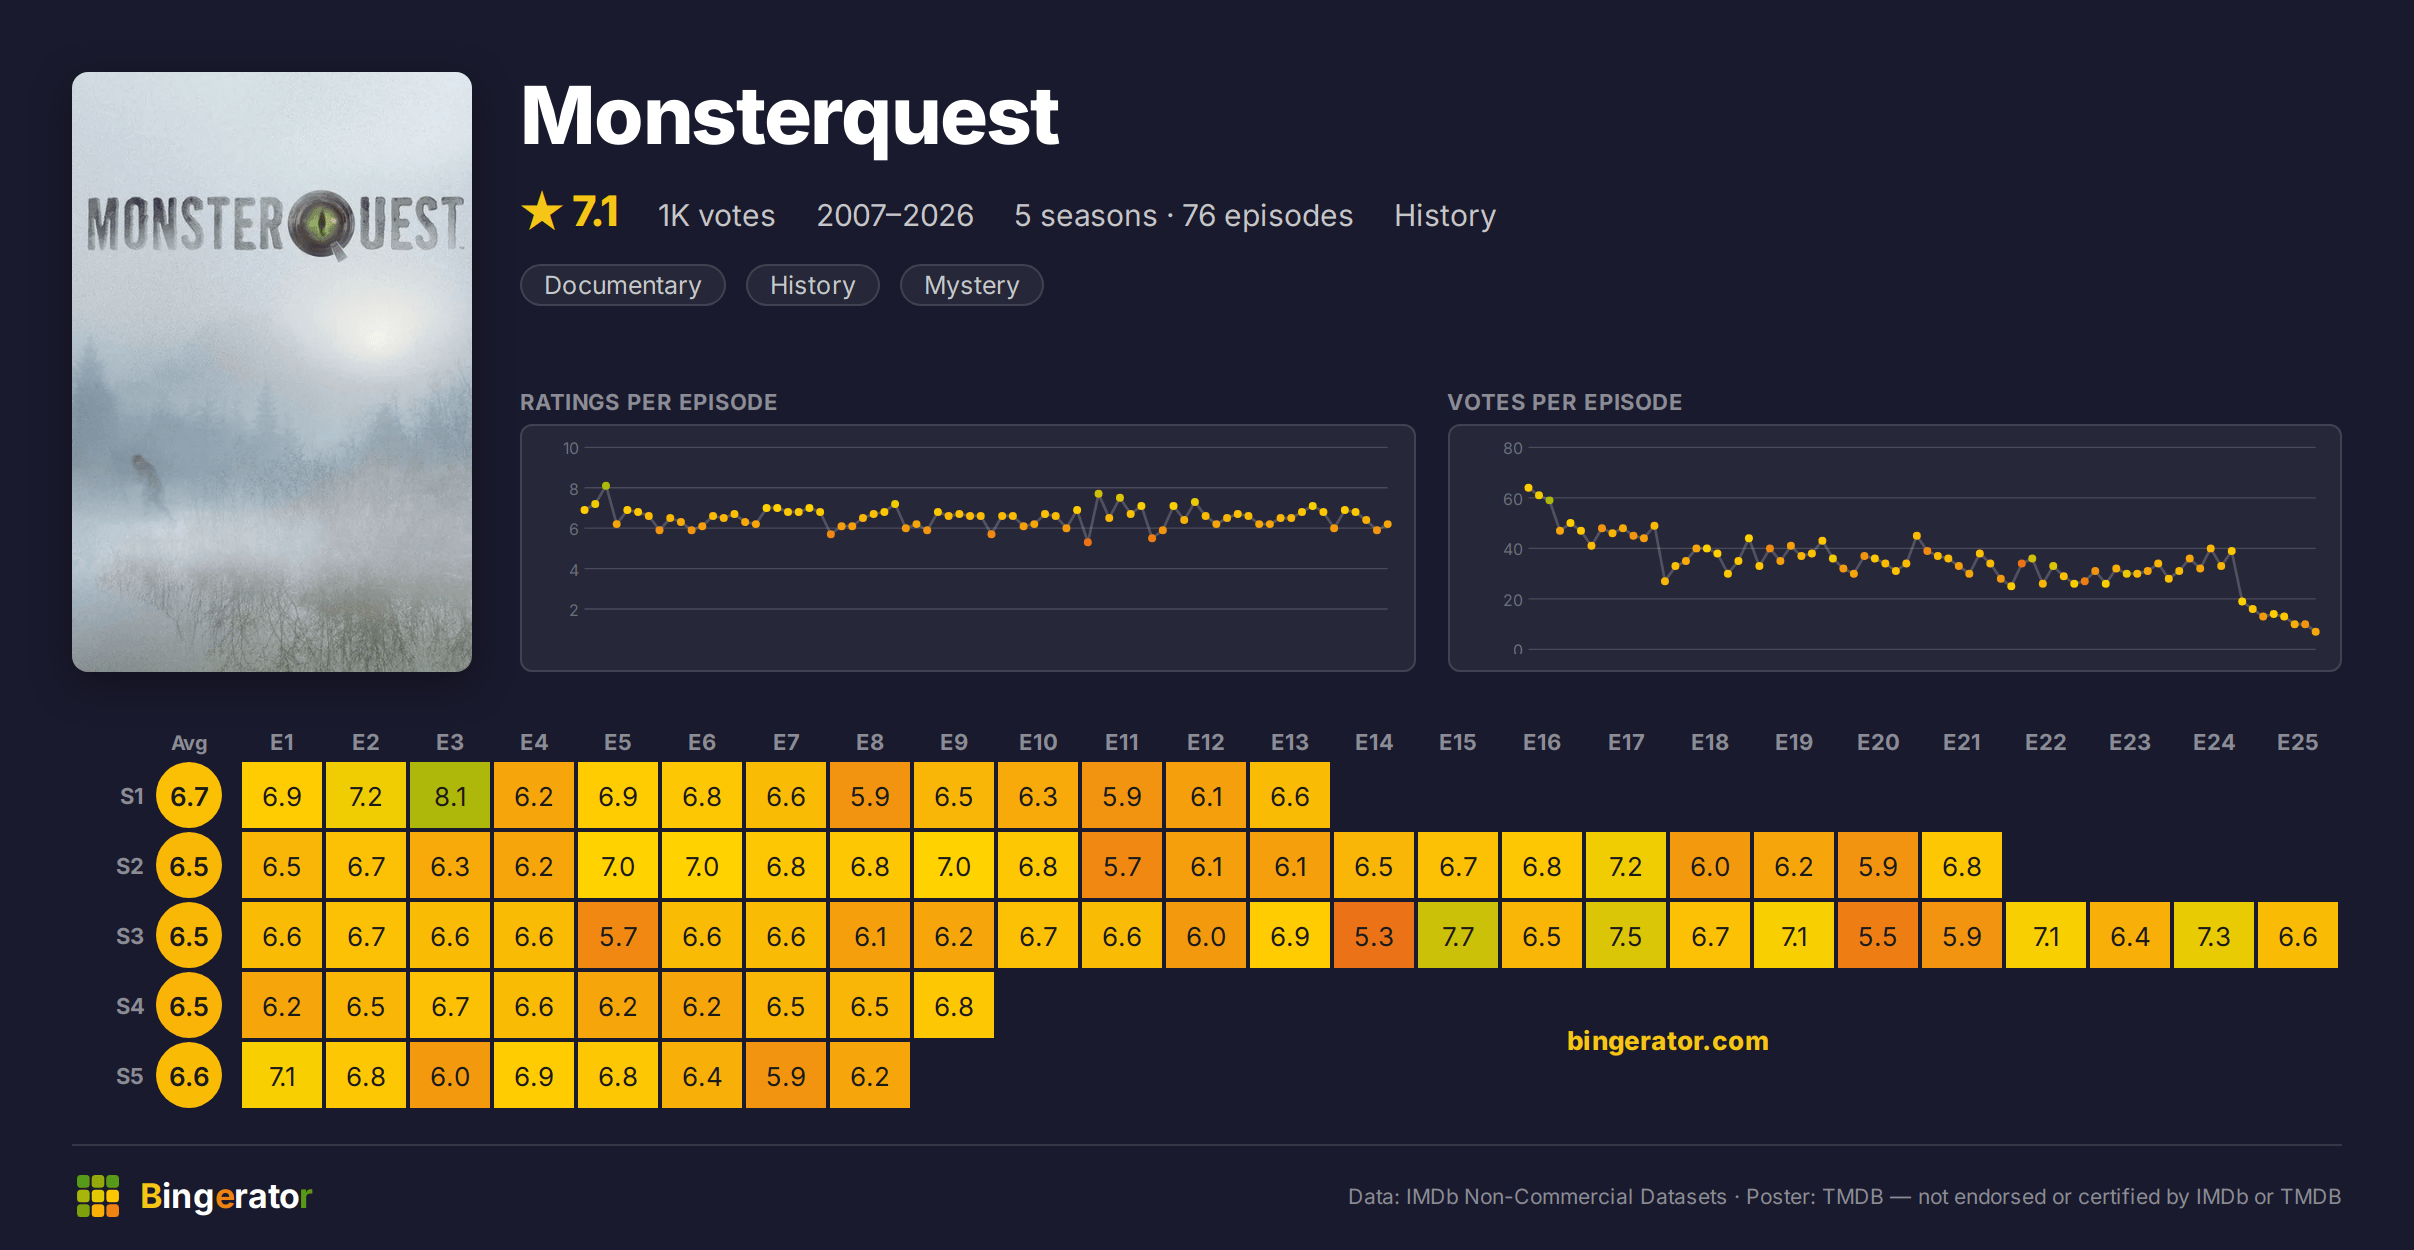Screen dimensions: 2414x1250
Task: Select the Documentary genre tag
Action: click(x=623, y=285)
